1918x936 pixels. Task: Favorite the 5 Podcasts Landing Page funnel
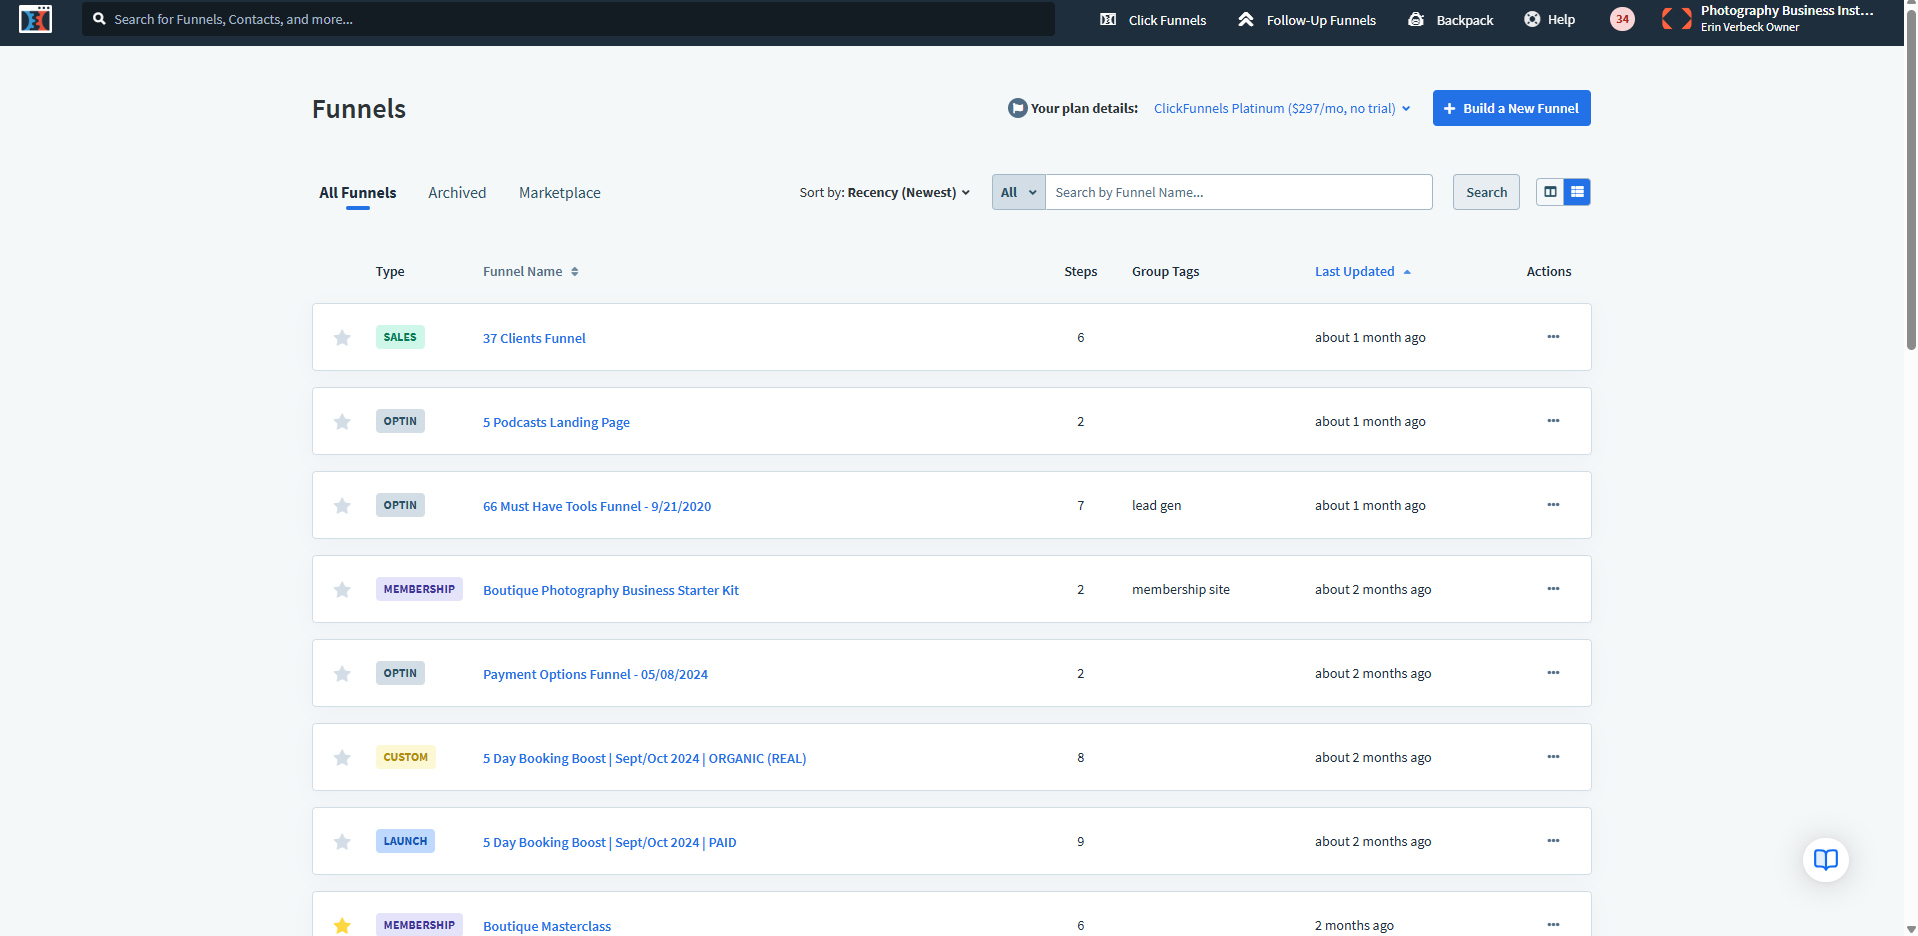point(342,422)
